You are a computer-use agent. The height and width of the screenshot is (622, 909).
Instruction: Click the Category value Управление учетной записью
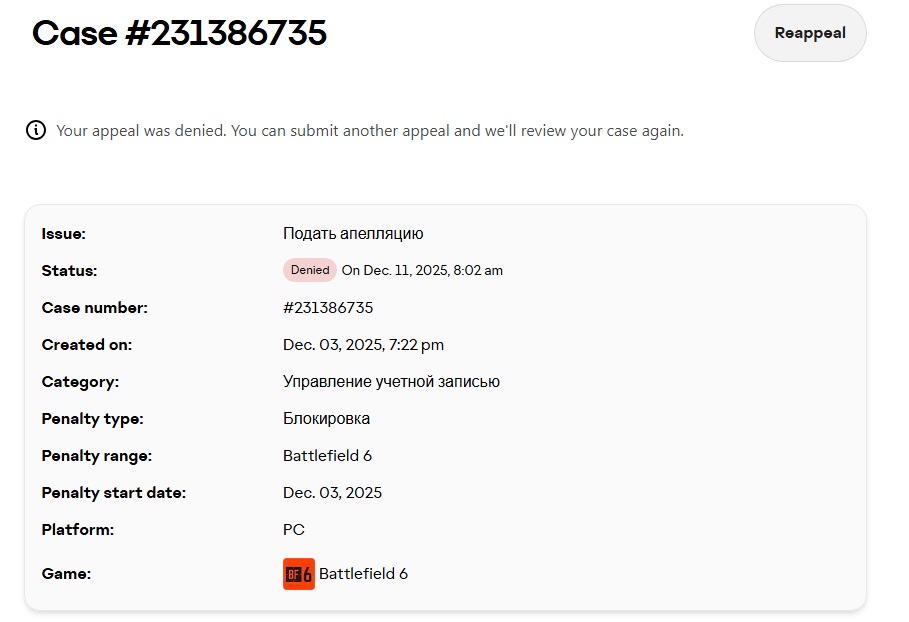(x=391, y=381)
